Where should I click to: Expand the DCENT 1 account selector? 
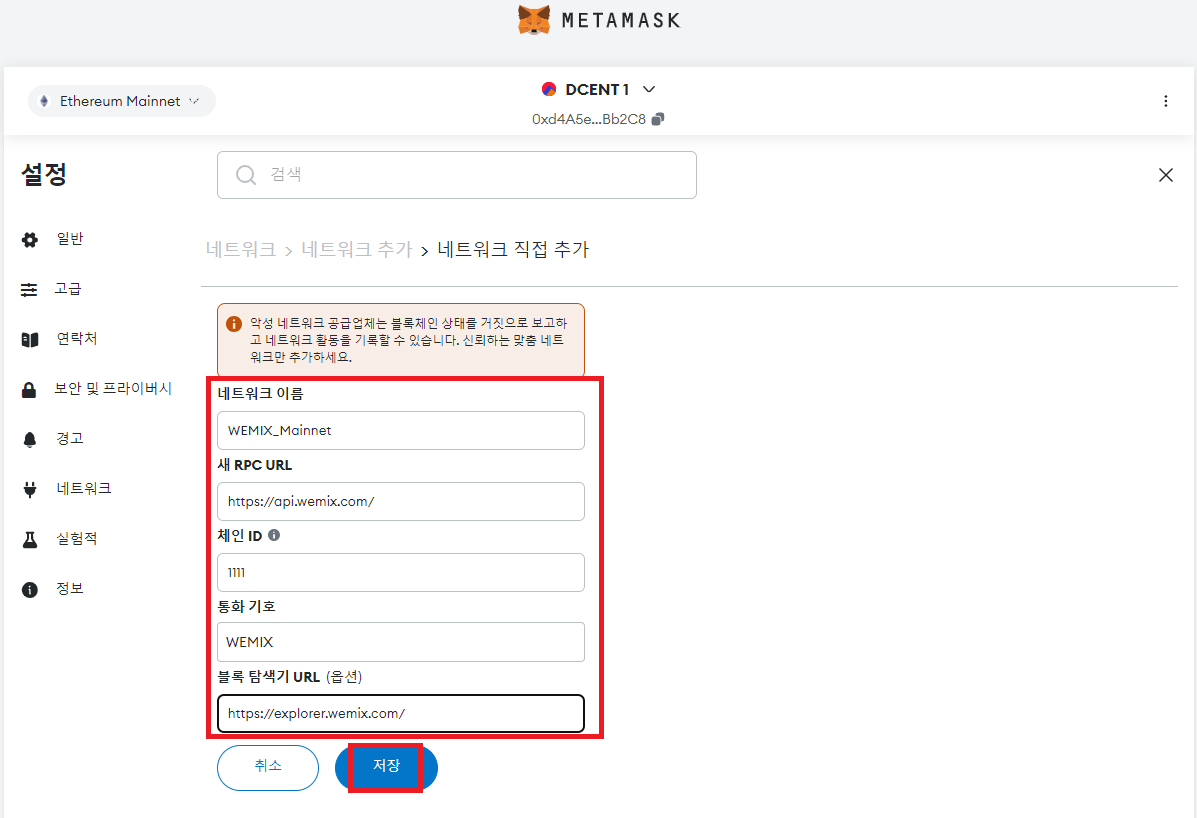tap(649, 89)
